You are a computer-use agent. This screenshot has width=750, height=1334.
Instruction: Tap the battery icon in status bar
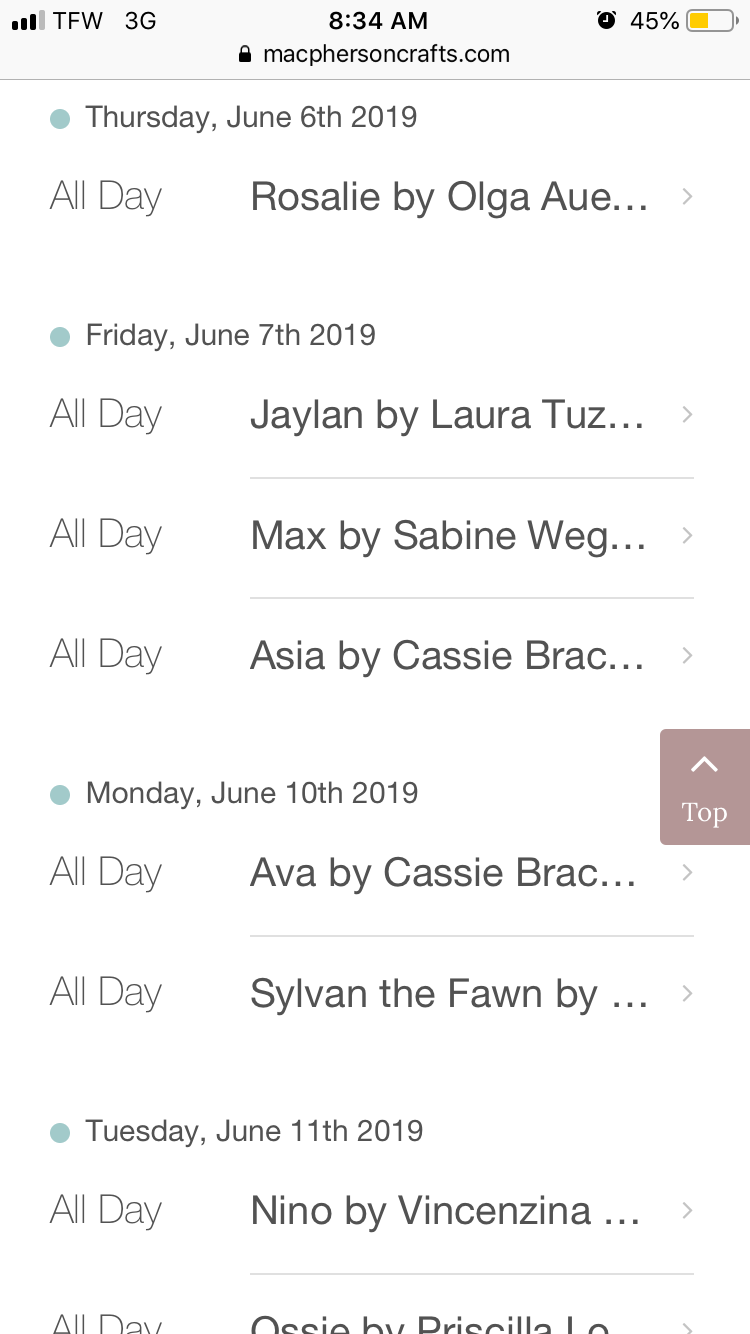[710, 20]
